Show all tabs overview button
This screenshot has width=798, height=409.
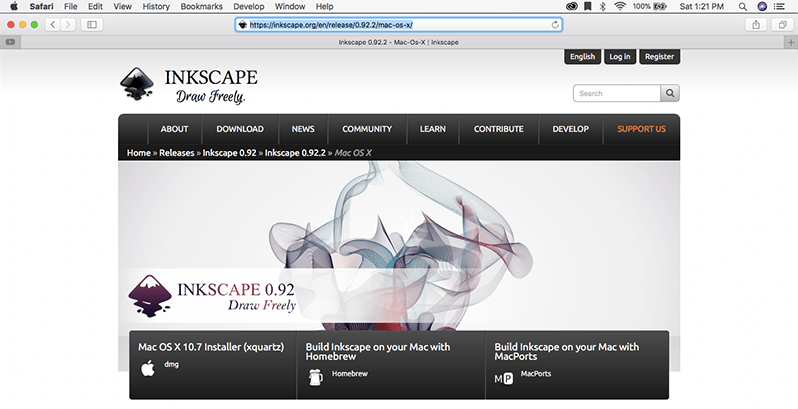(782, 24)
